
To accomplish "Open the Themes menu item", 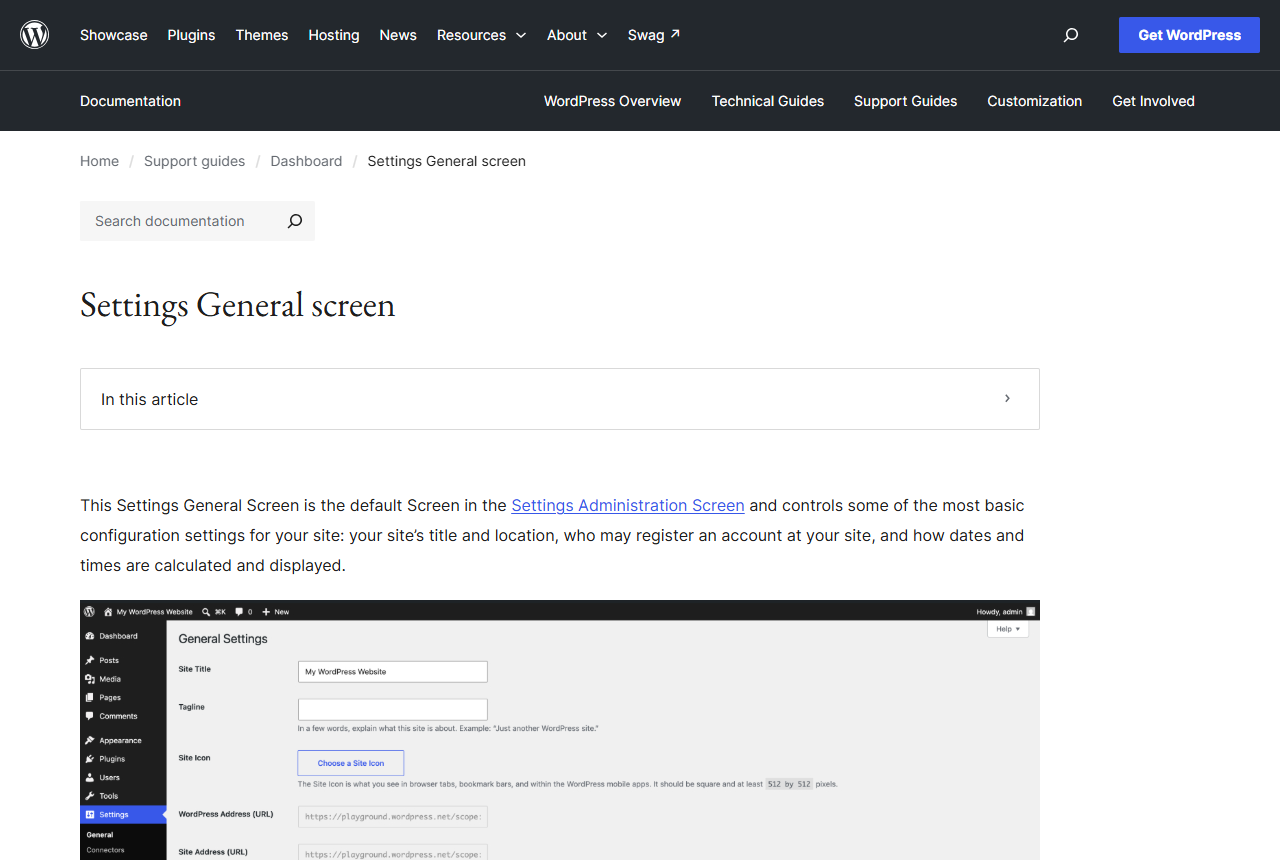I will coord(262,35).
